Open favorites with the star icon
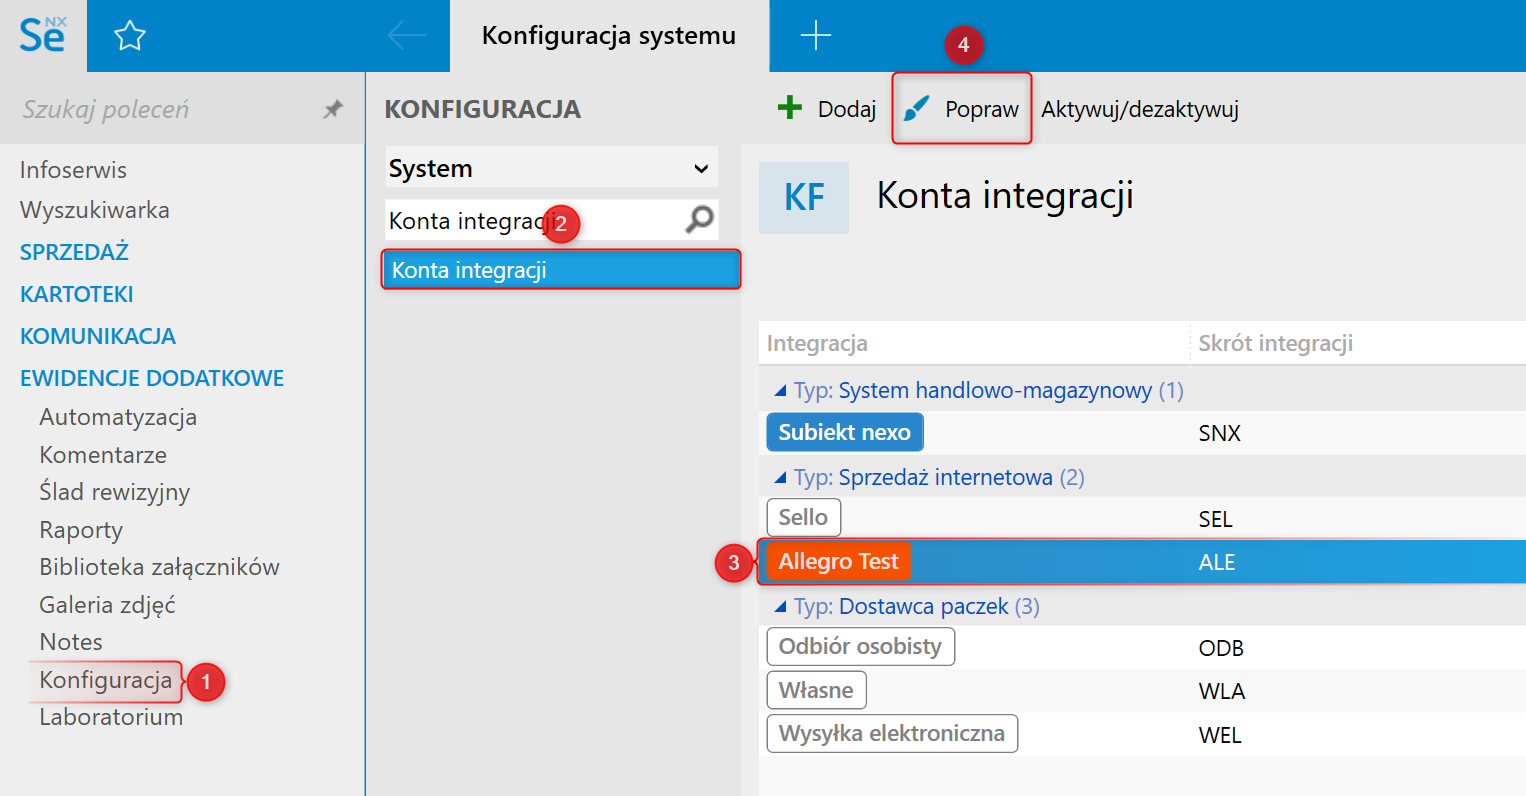Viewport: 1526px width, 796px height. click(130, 37)
